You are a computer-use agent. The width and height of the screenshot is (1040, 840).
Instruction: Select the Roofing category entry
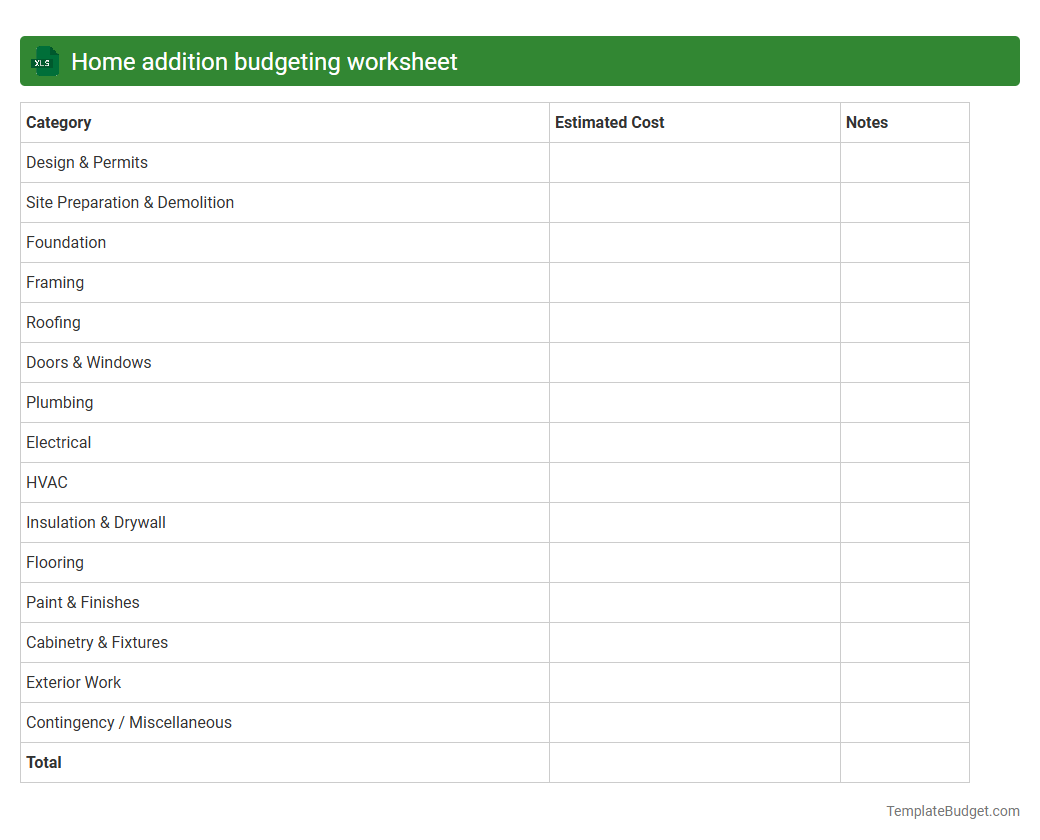pyautogui.click(x=53, y=322)
